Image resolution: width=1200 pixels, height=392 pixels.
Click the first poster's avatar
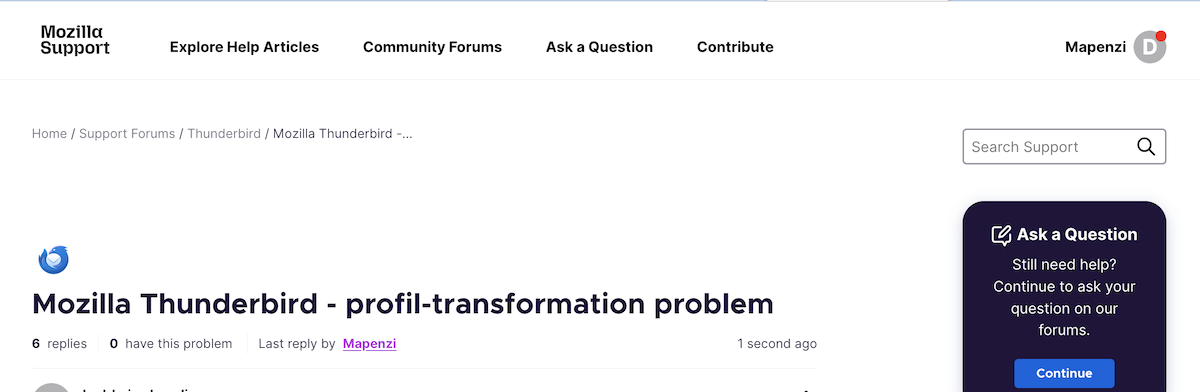coord(52,388)
